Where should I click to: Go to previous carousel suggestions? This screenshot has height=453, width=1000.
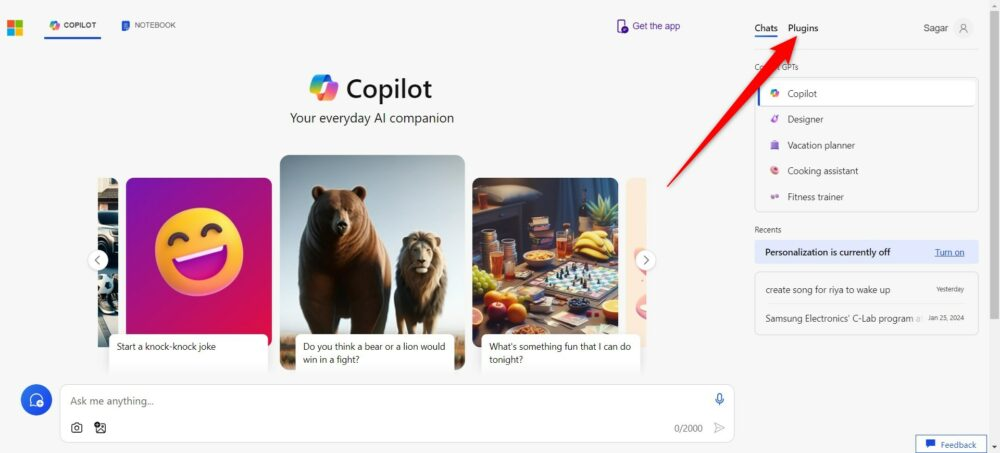pyautogui.click(x=98, y=260)
